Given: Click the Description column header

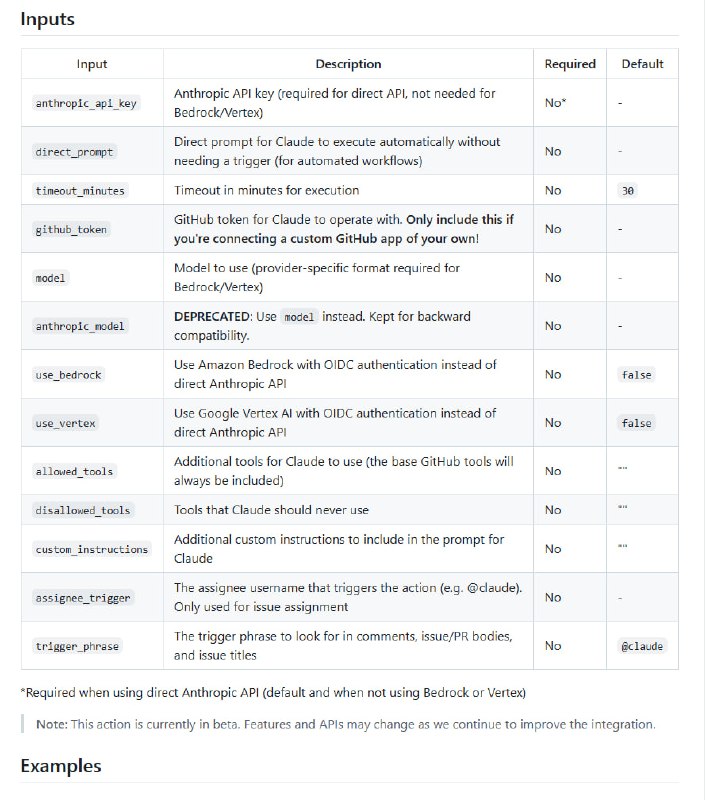Looking at the screenshot, I should click(x=348, y=64).
